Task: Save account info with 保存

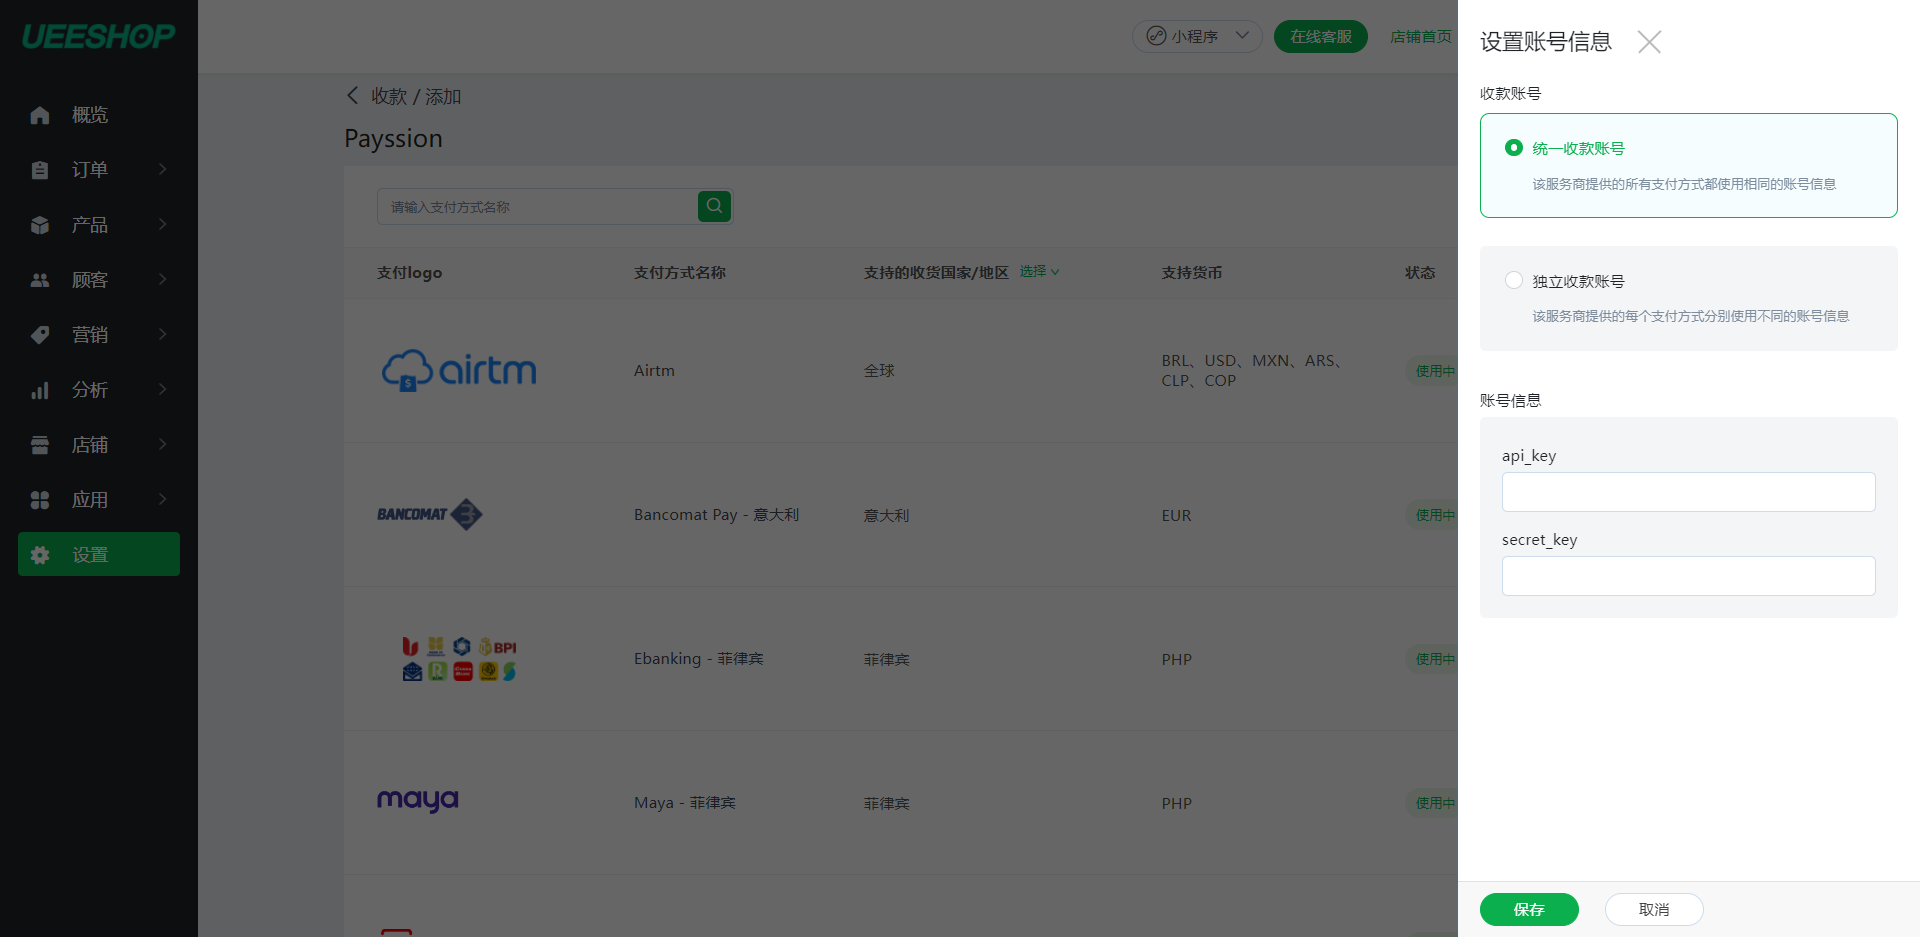Action: (x=1529, y=909)
